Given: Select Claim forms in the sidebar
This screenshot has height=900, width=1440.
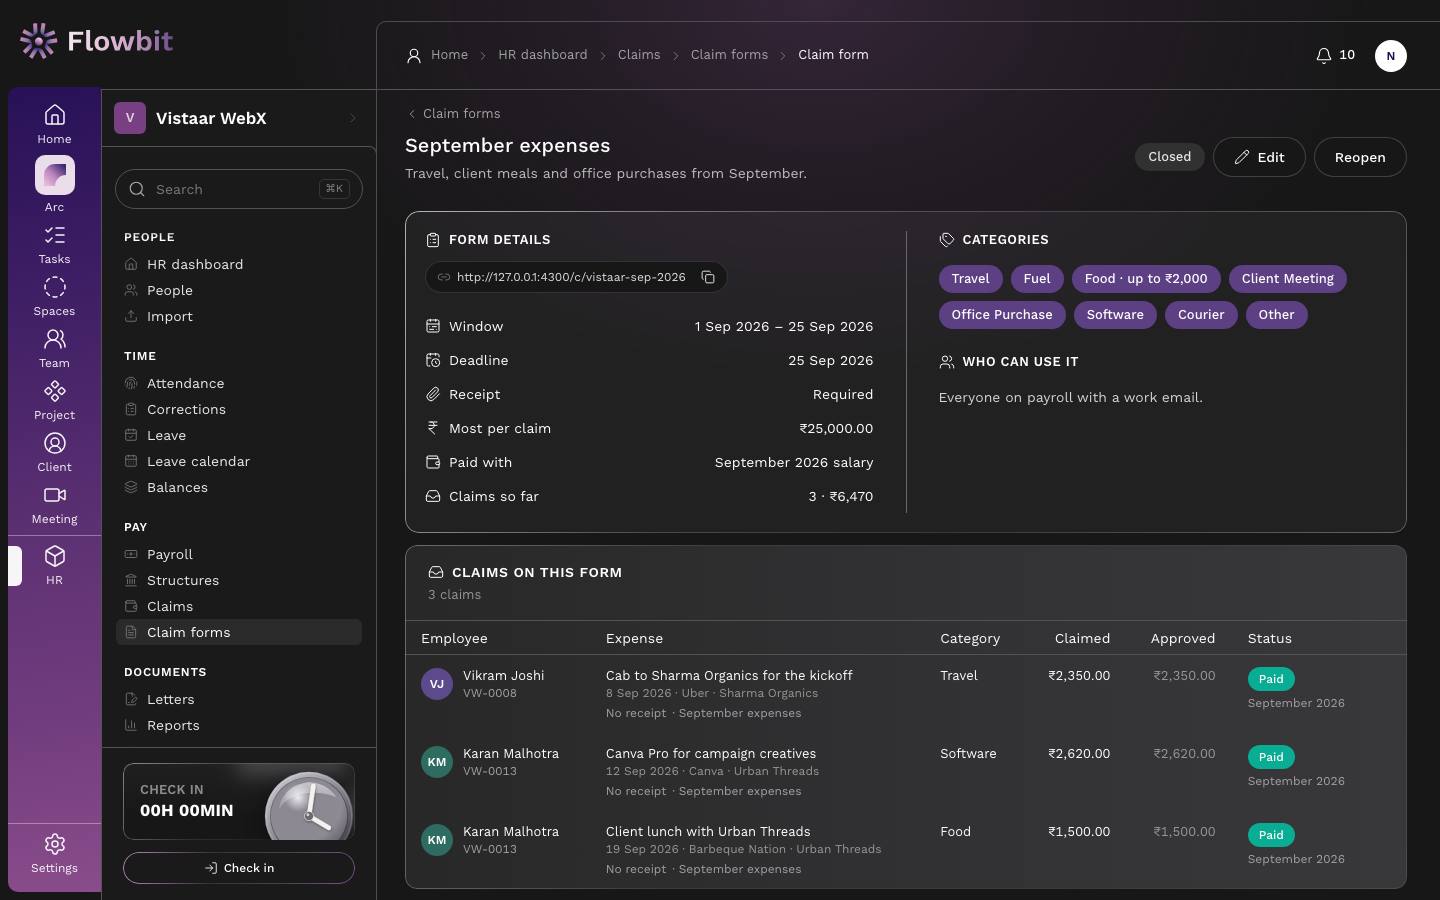Looking at the screenshot, I should click(239, 632).
